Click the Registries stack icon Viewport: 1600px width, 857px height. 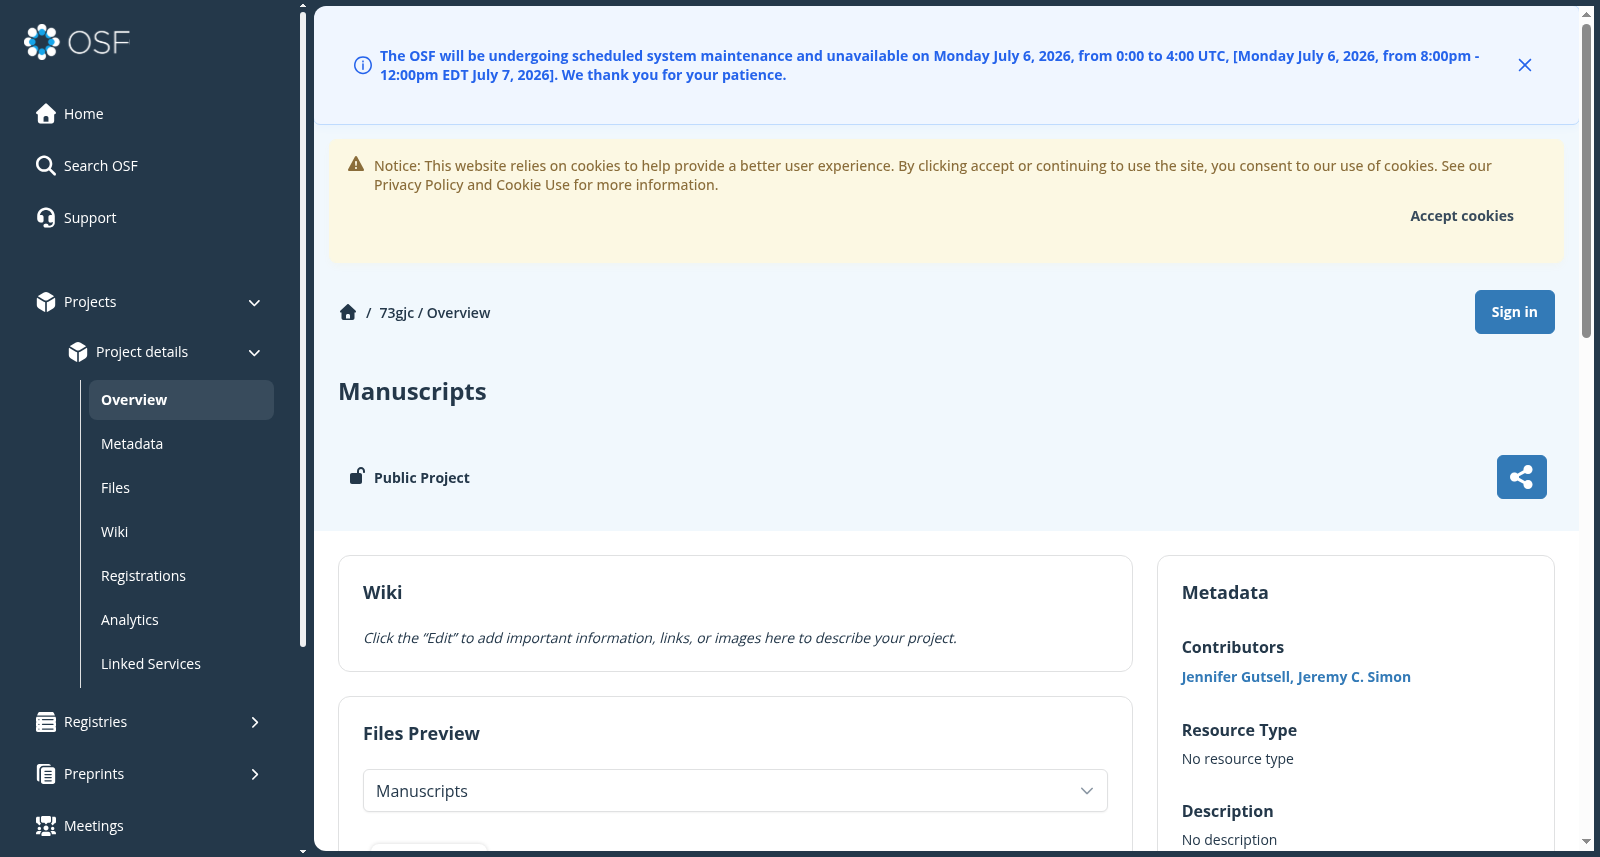(46, 722)
